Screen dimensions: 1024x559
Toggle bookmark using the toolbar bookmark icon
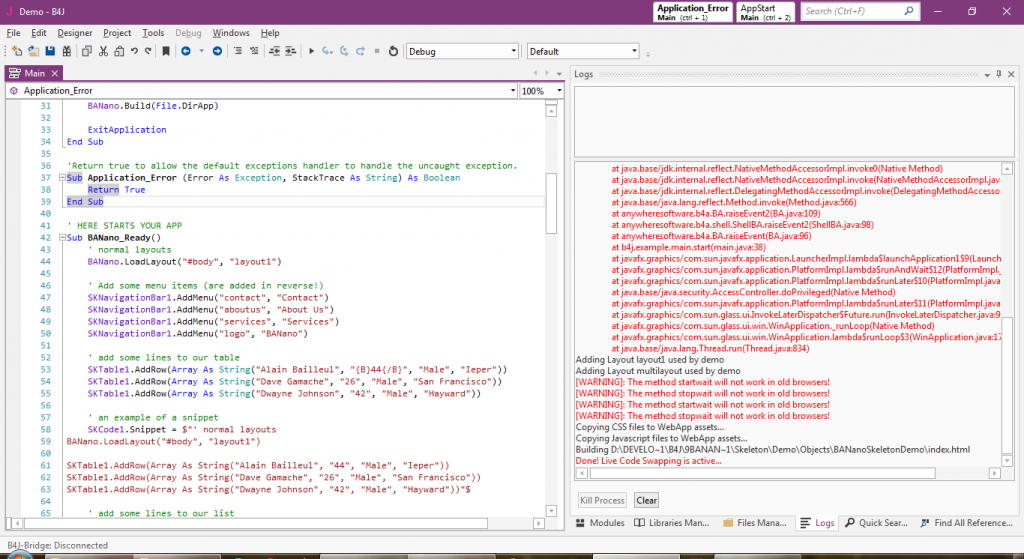tap(166, 51)
